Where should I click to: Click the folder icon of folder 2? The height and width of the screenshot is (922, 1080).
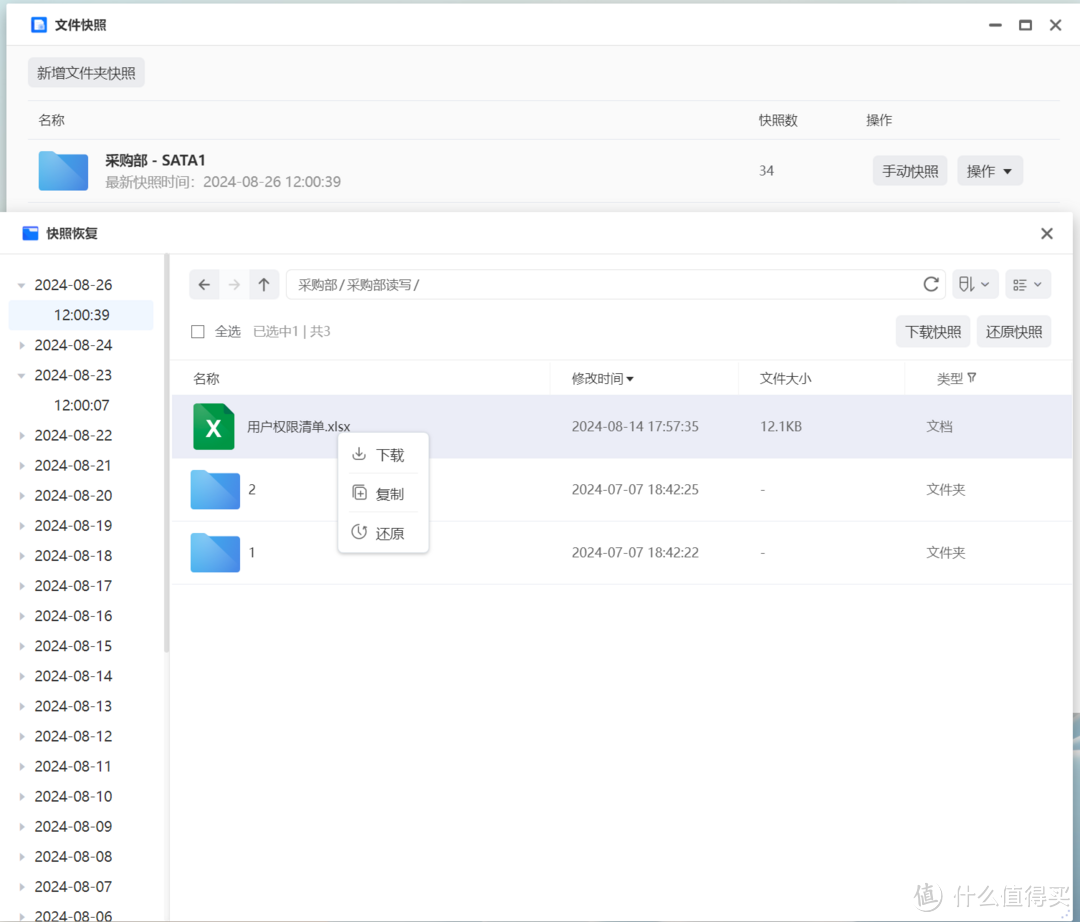pyautogui.click(x=214, y=490)
